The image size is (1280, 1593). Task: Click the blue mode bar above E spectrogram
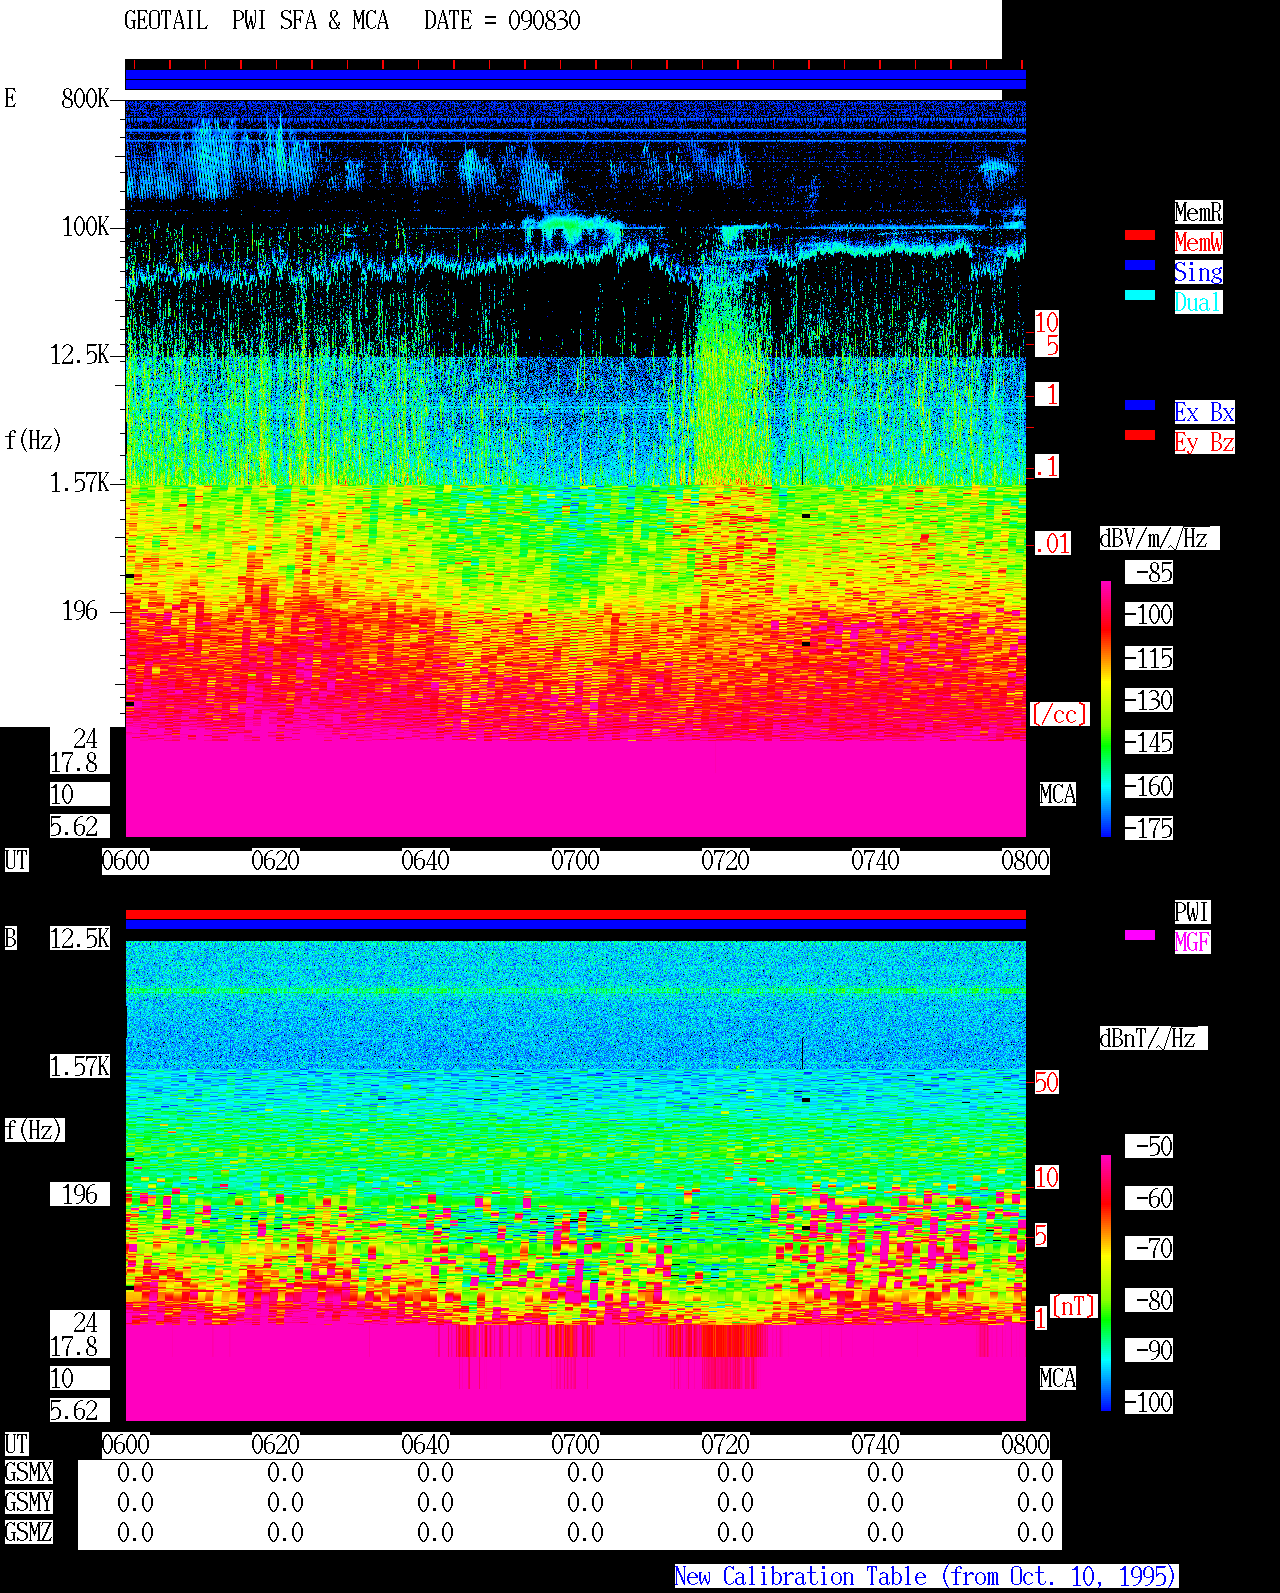(x=575, y=80)
